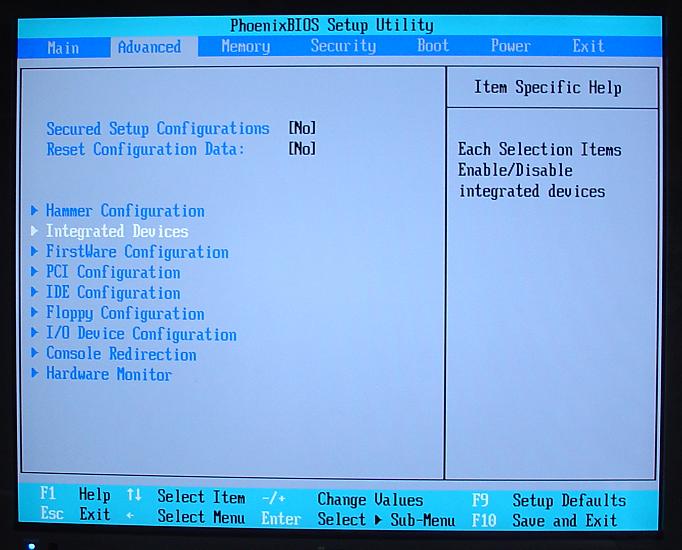
Task: Select Reset Configuration Data setting
Action: pyautogui.click(x=146, y=149)
